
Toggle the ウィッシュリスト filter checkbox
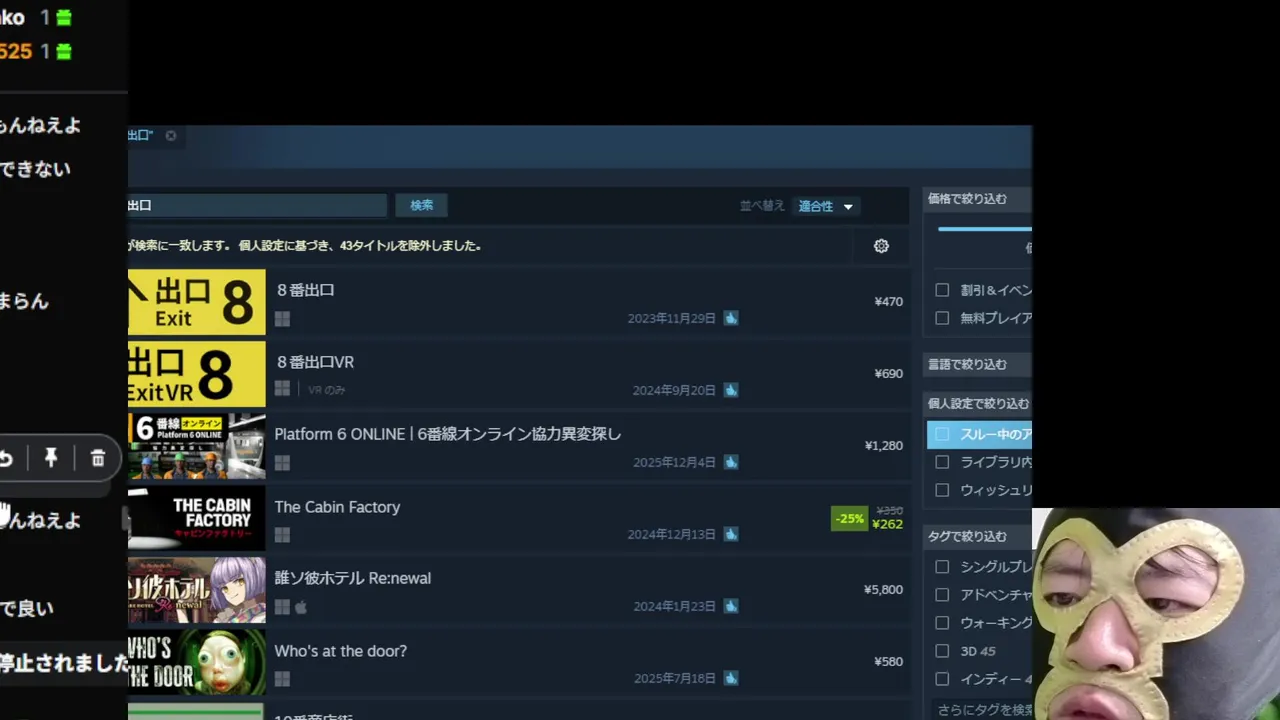pos(942,490)
